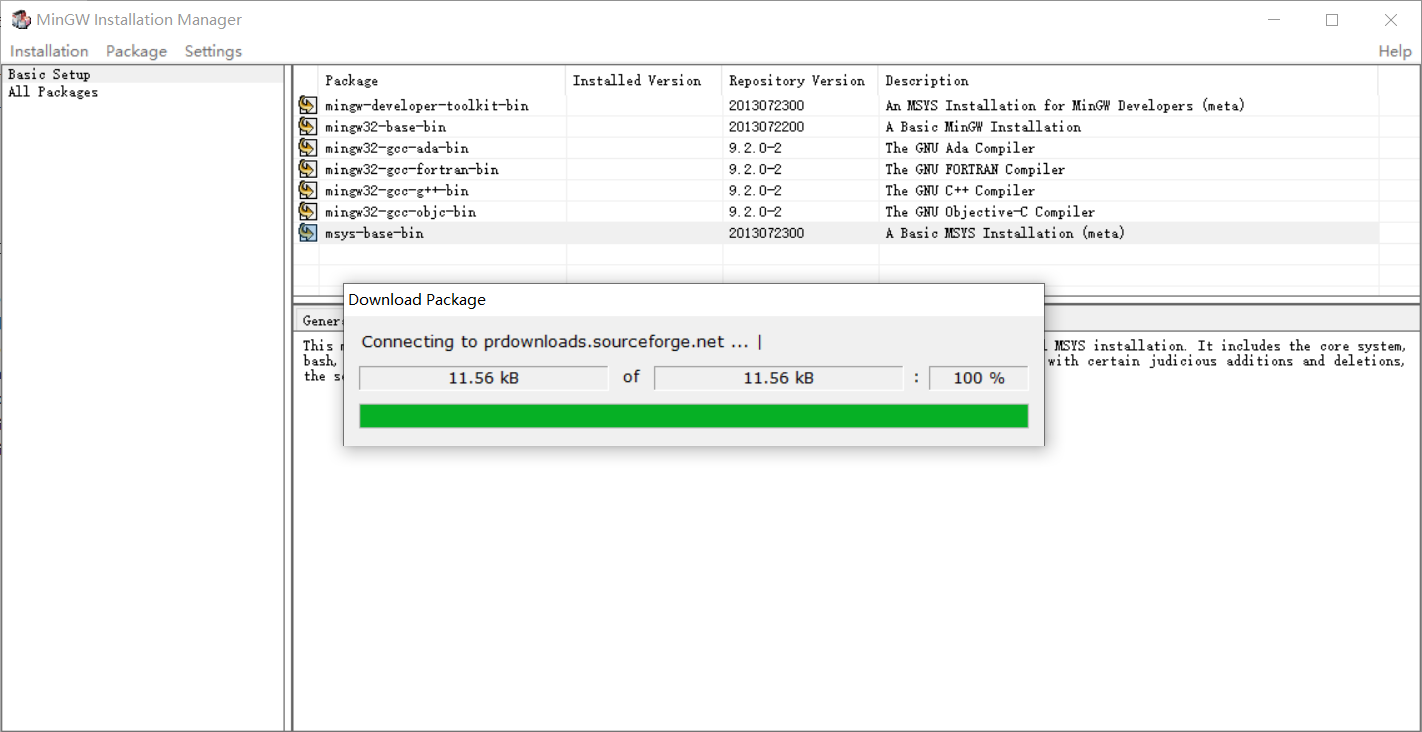Click 'An MSYS Installation for MinGW Developers' description

pyautogui.click(x=1065, y=105)
